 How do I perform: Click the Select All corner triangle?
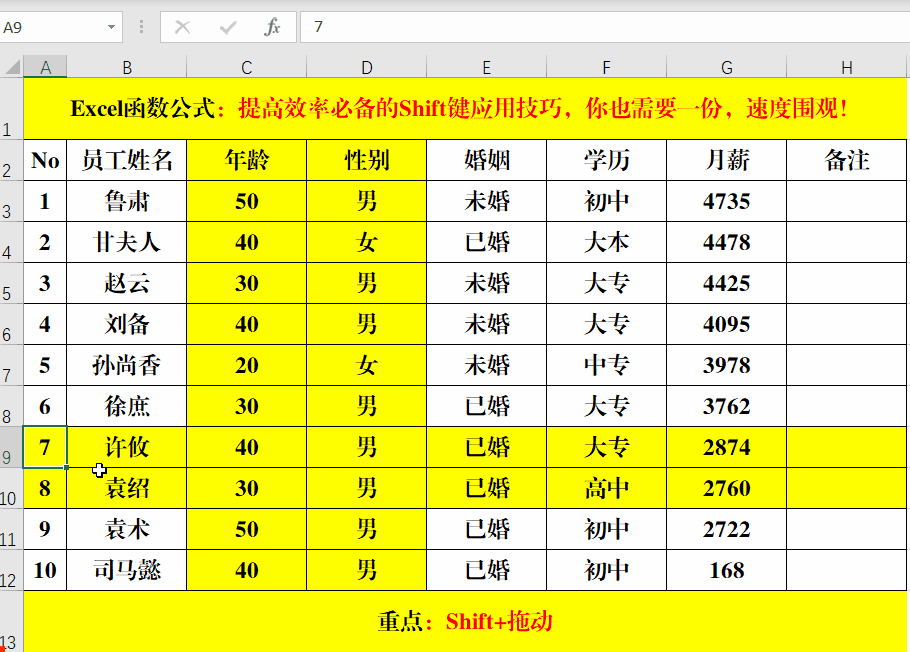(x=12, y=67)
